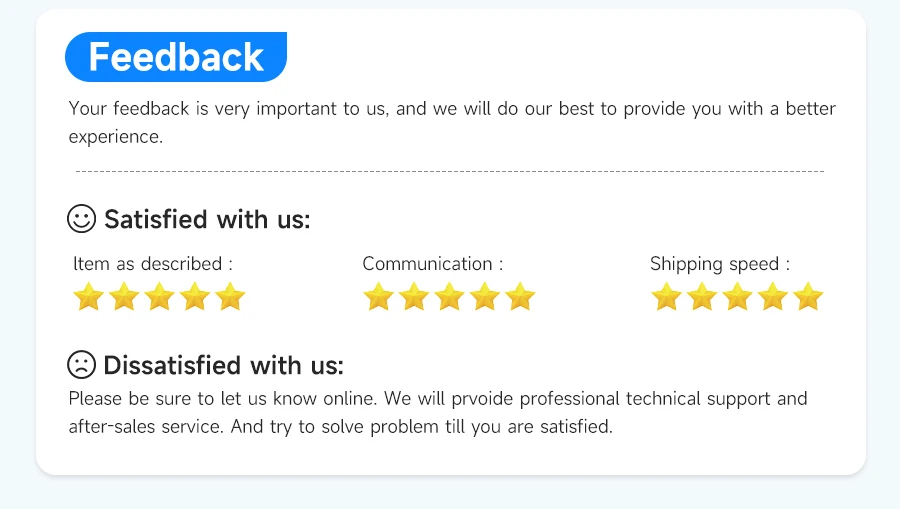This screenshot has height=509, width=900.
Task: Select fifth star under Communication
Action: click(x=520, y=297)
